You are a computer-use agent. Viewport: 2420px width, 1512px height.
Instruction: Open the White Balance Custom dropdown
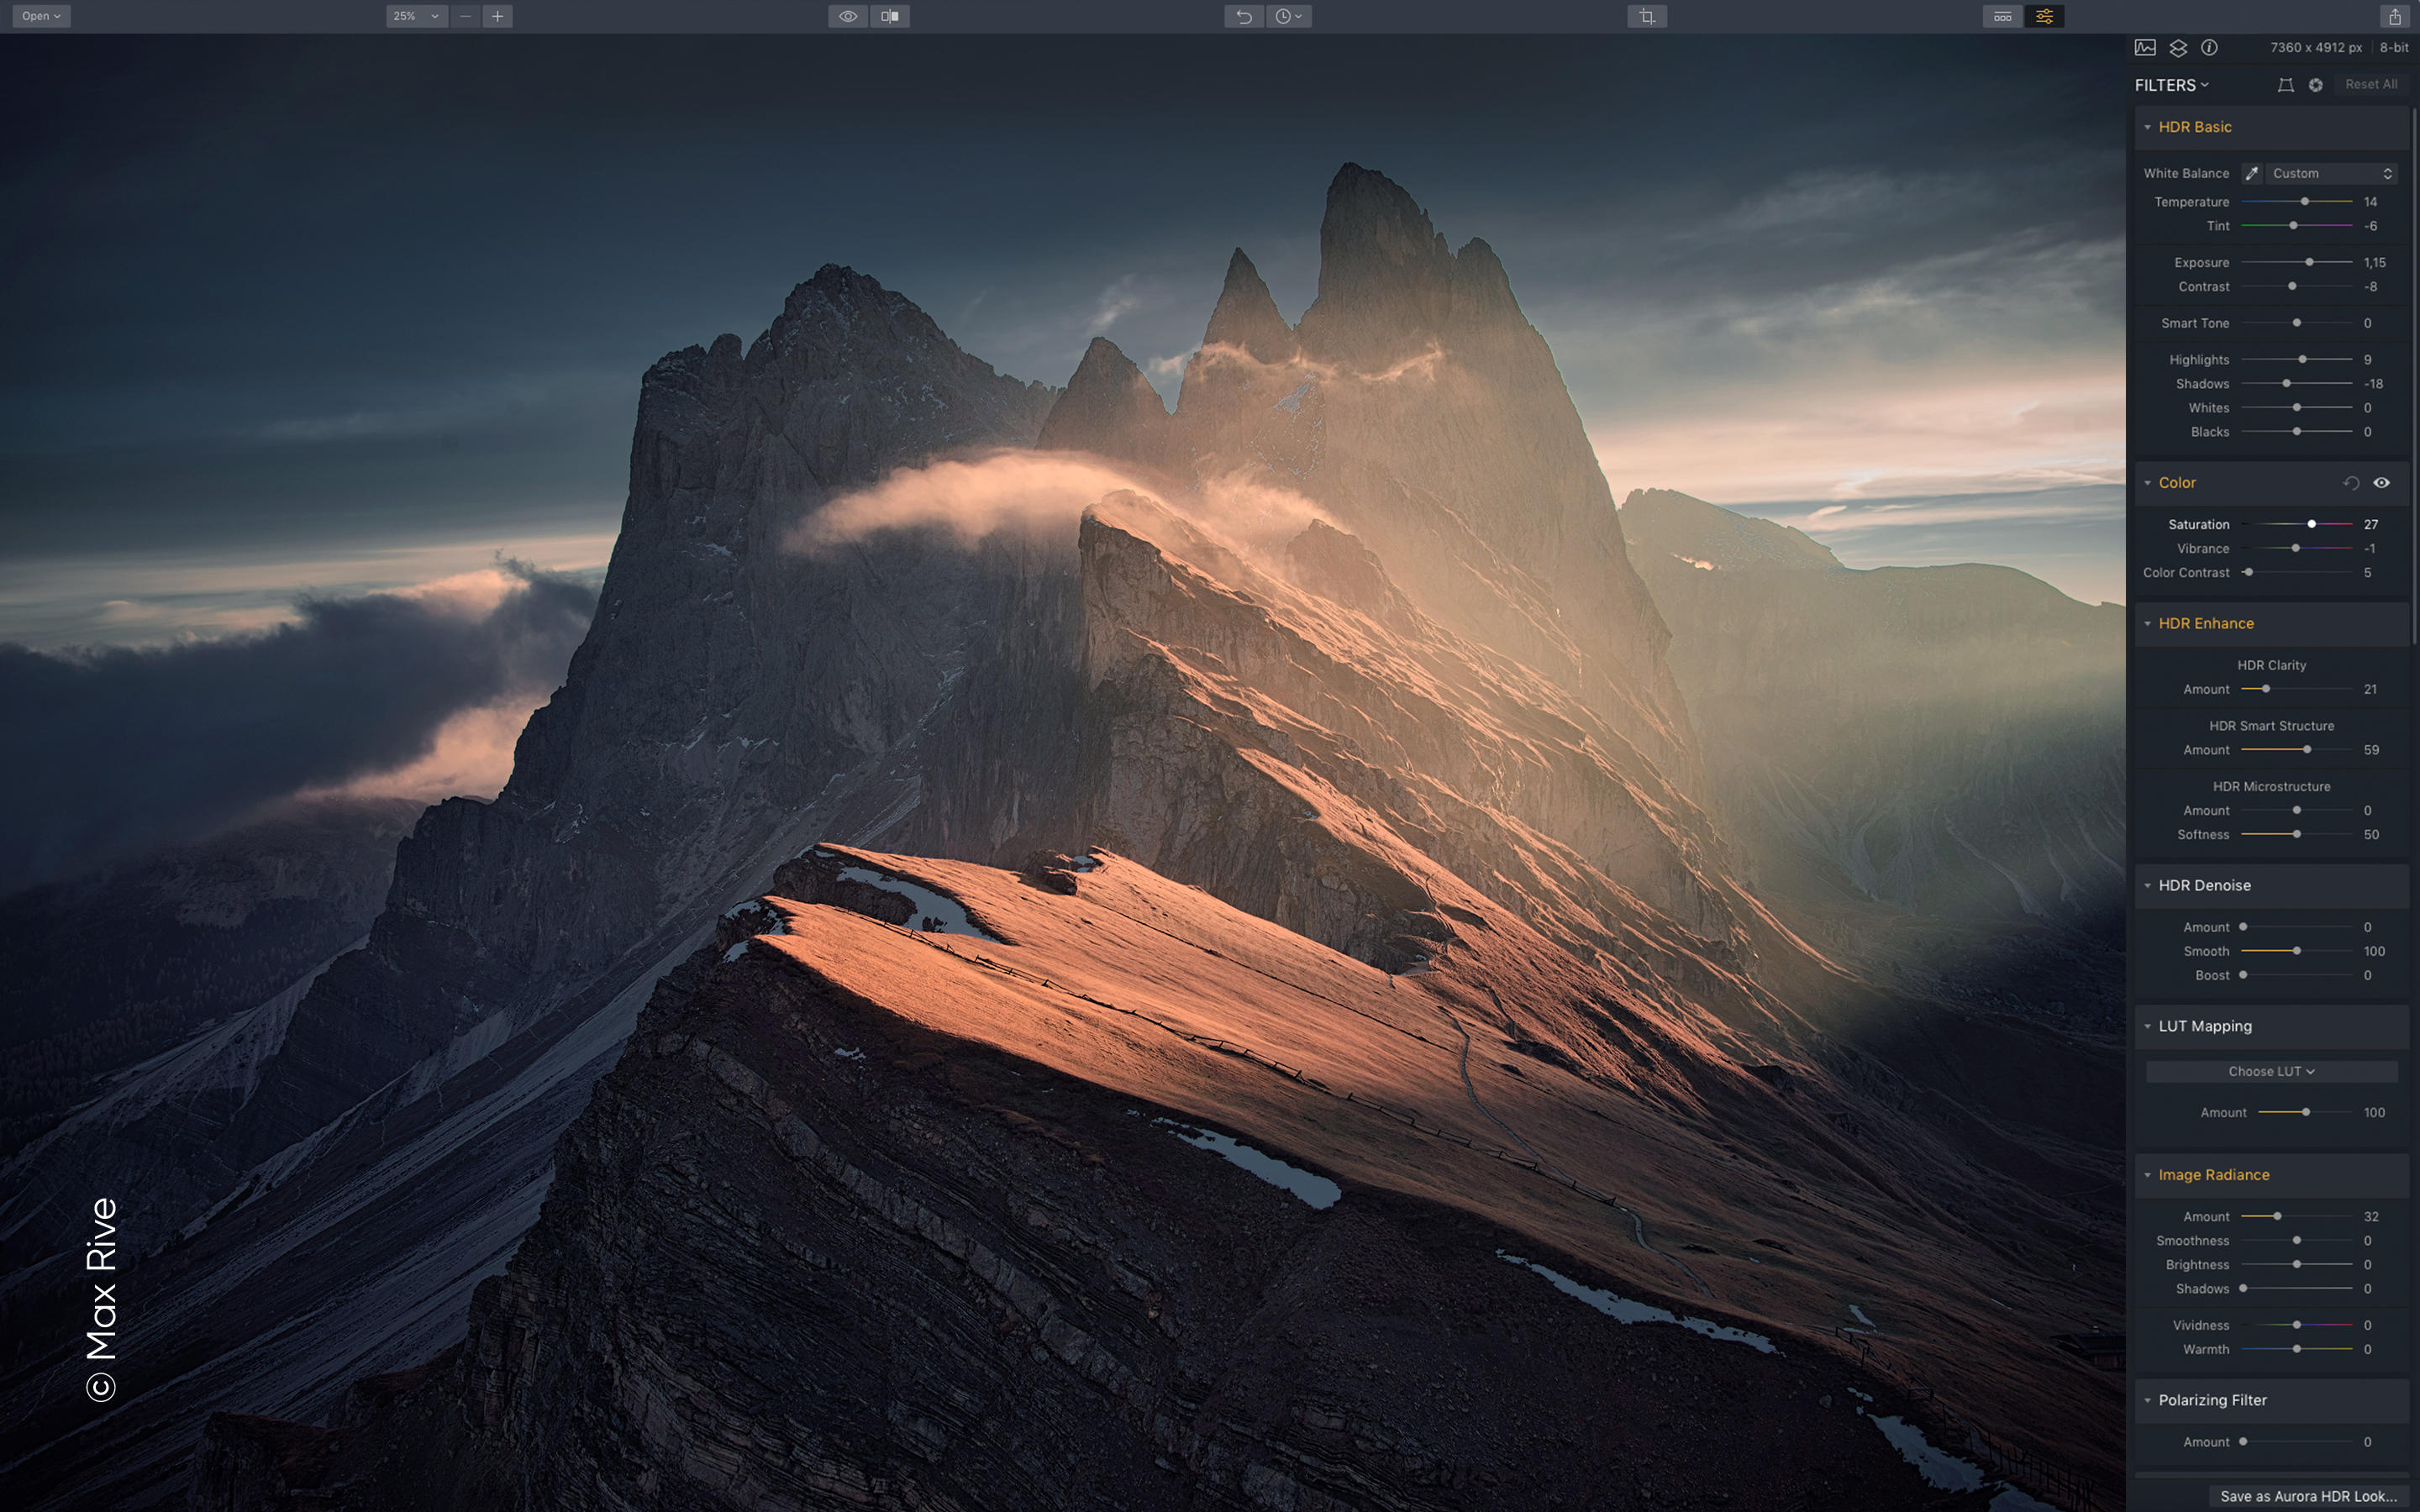click(2331, 173)
